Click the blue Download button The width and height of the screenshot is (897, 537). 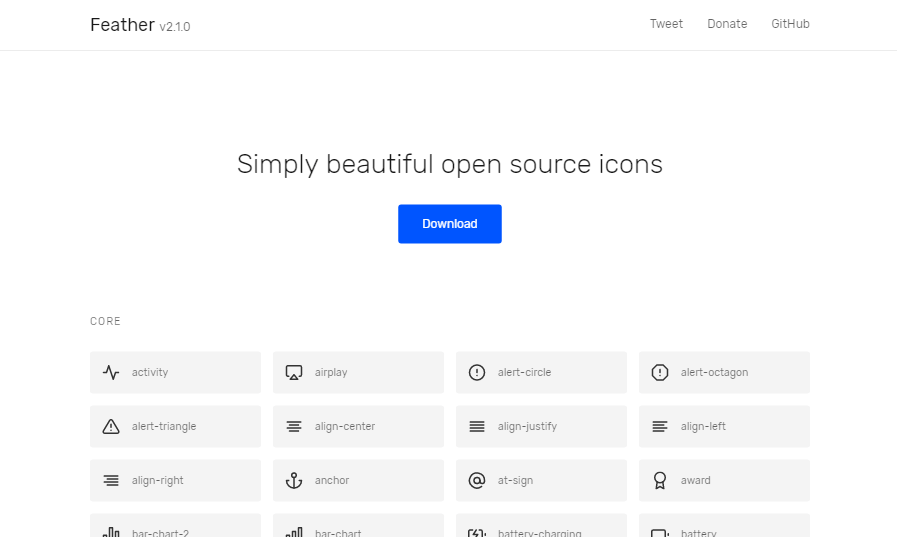(x=450, y=224)
